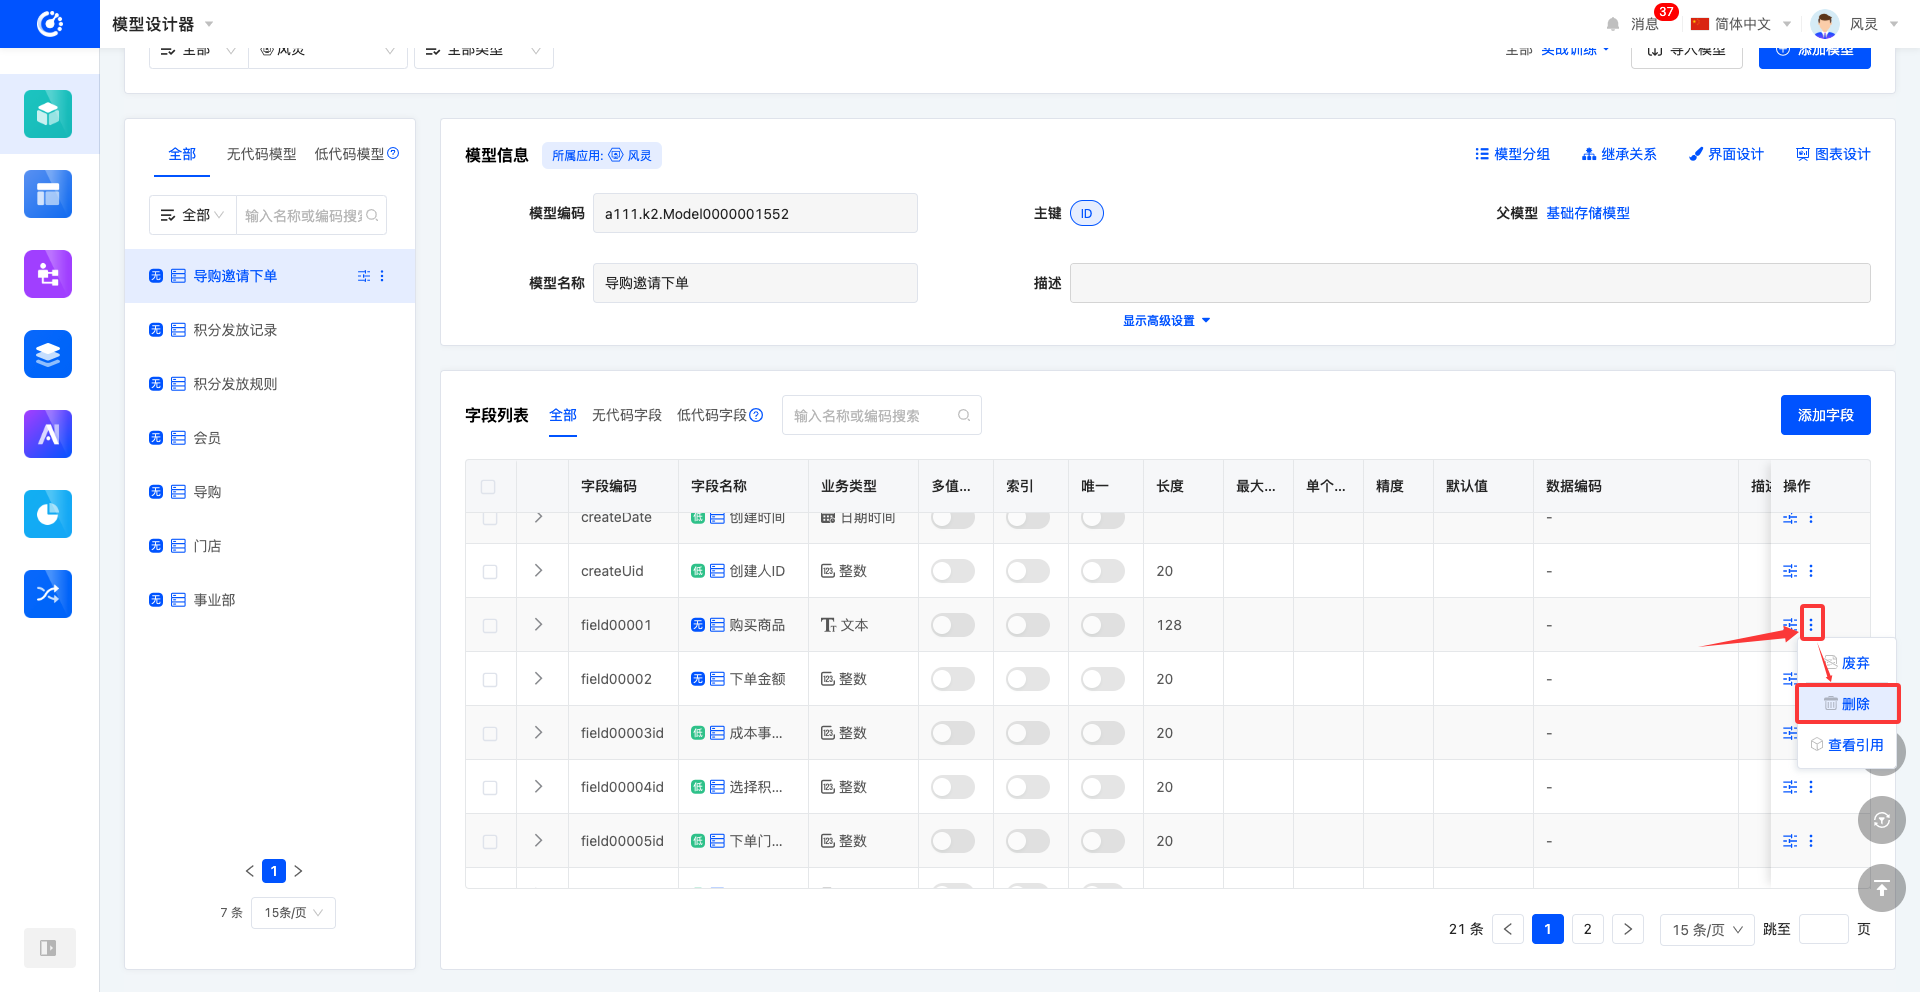
Task: Open 继承关系 link
Action: 1619,154
